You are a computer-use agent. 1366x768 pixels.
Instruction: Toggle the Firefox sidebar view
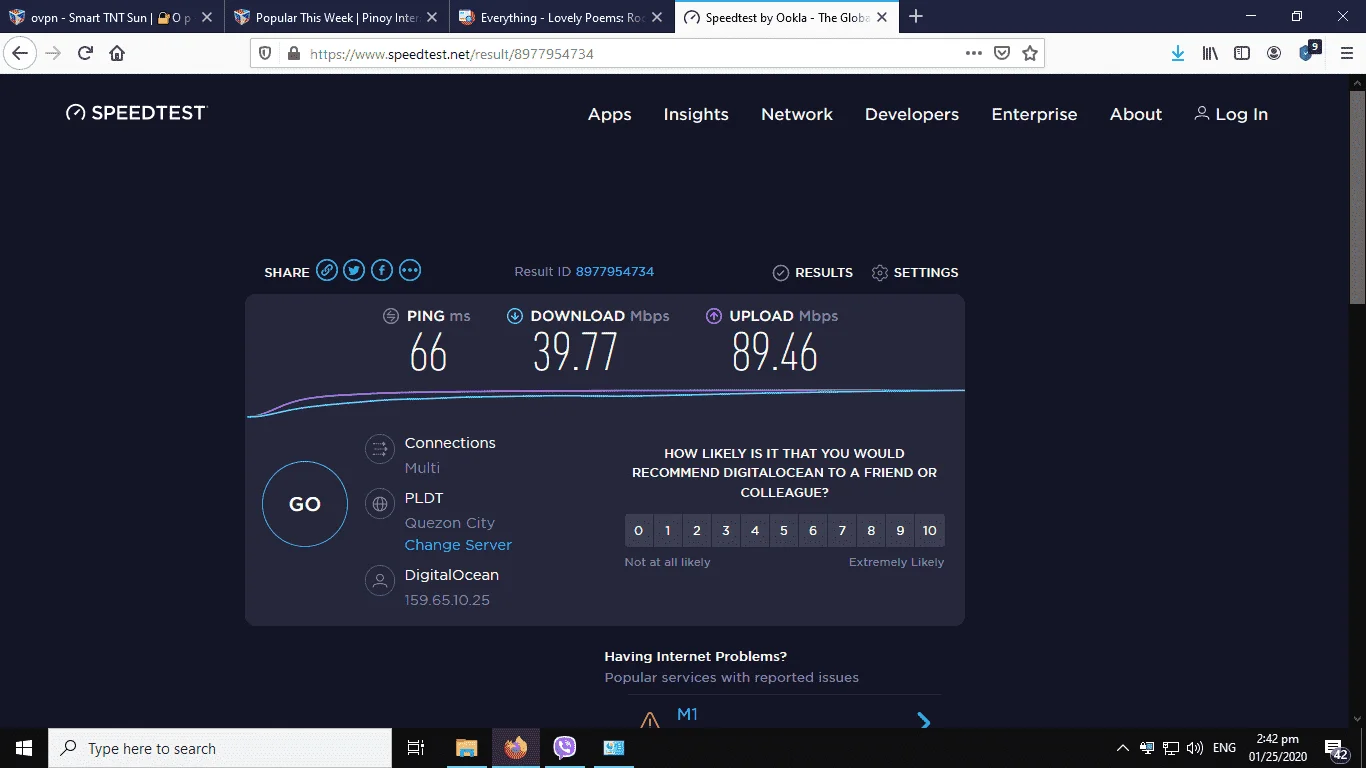tap(1242, 54)
